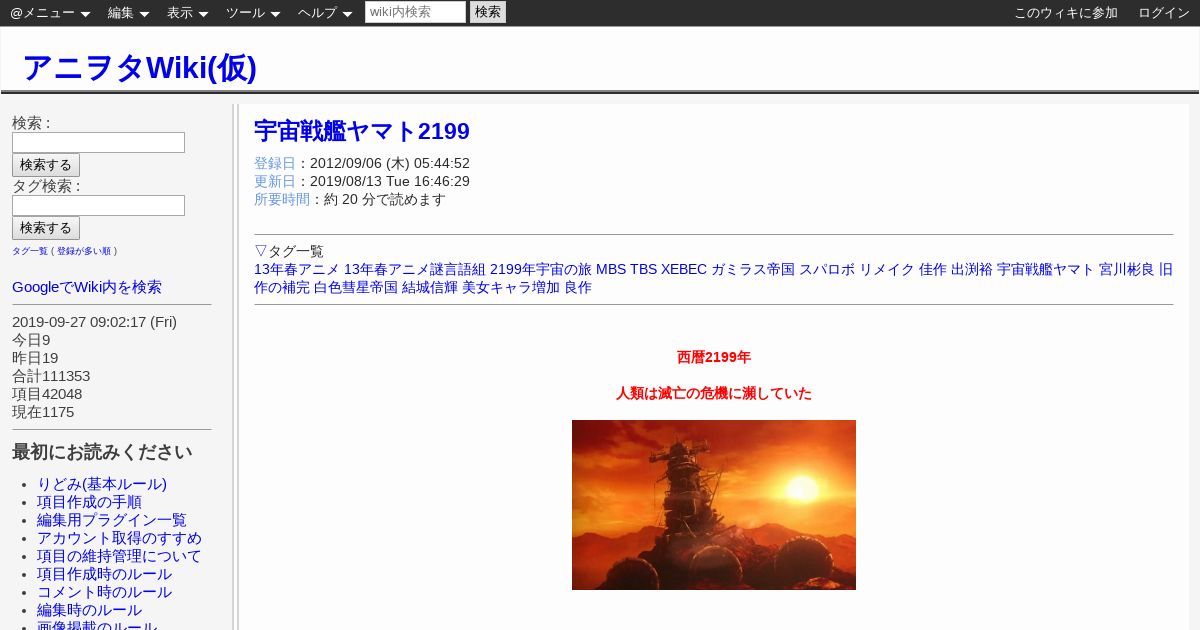Open 項目作成の手順 link
This screenshot has width=1200, height=630.
click(89, 502)
